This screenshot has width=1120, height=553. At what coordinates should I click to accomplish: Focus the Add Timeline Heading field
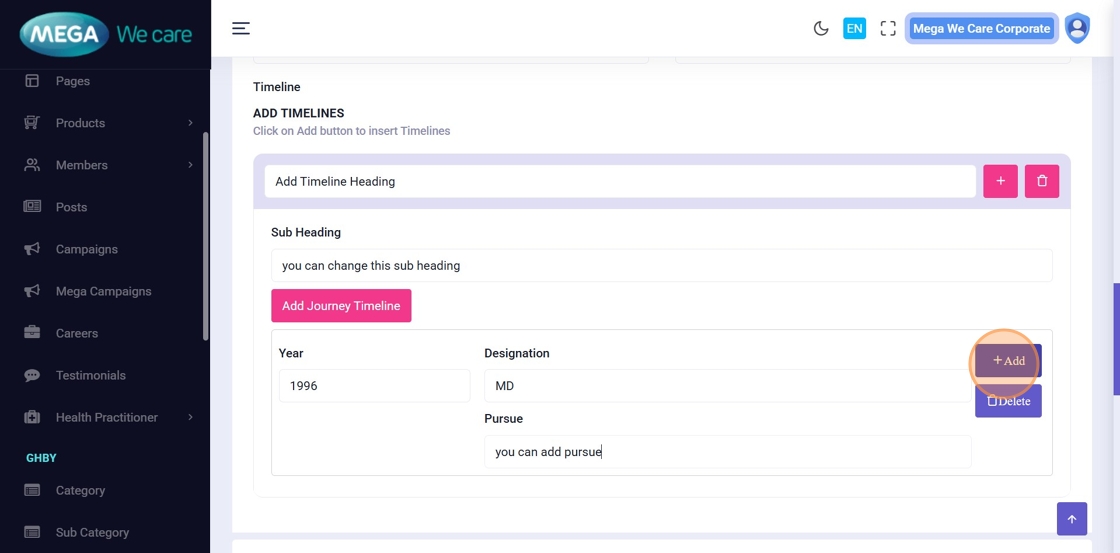point(620,181)
